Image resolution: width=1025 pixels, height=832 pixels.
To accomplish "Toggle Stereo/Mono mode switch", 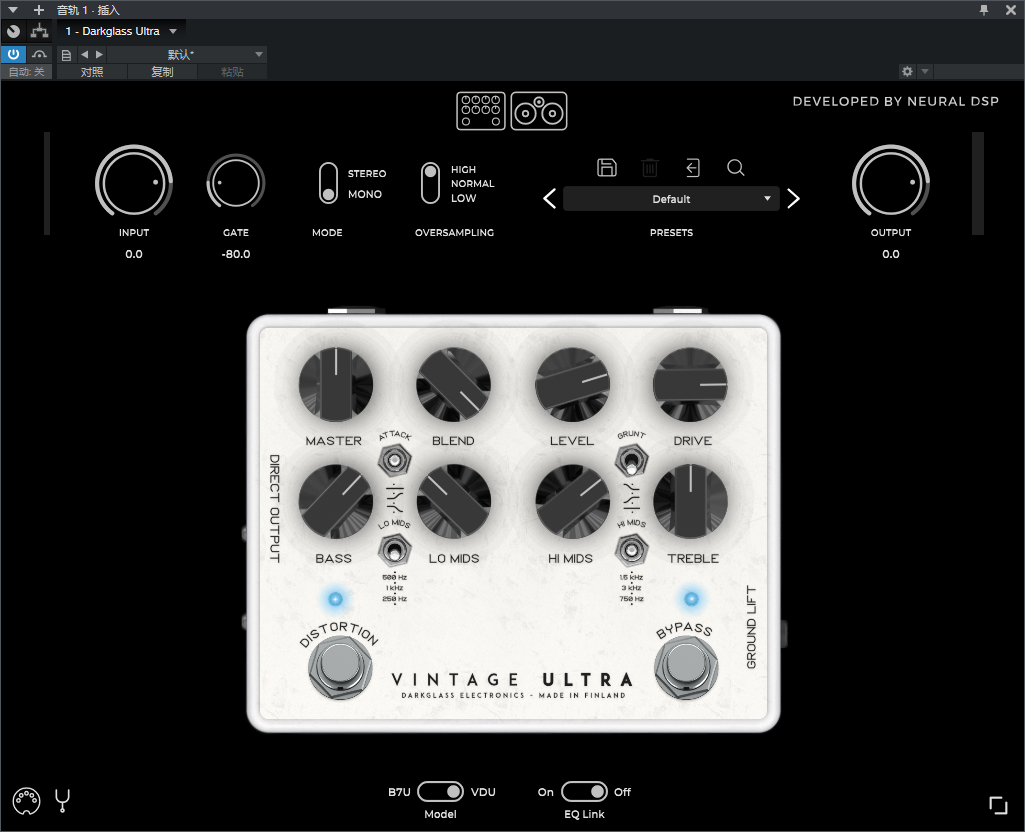I will click(328, 184).
